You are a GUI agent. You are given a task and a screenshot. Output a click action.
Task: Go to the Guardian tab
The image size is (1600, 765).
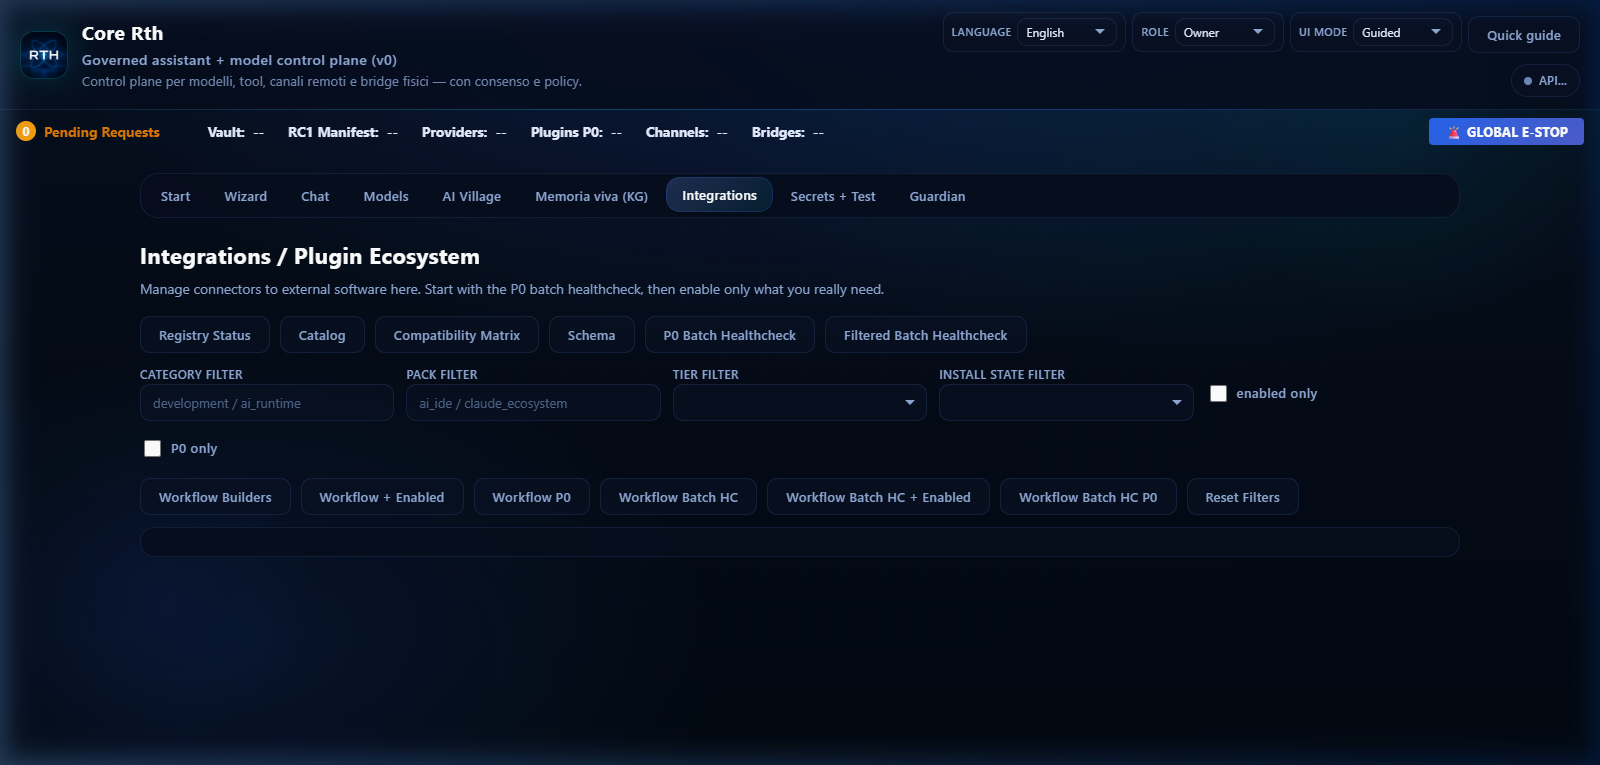937,196
